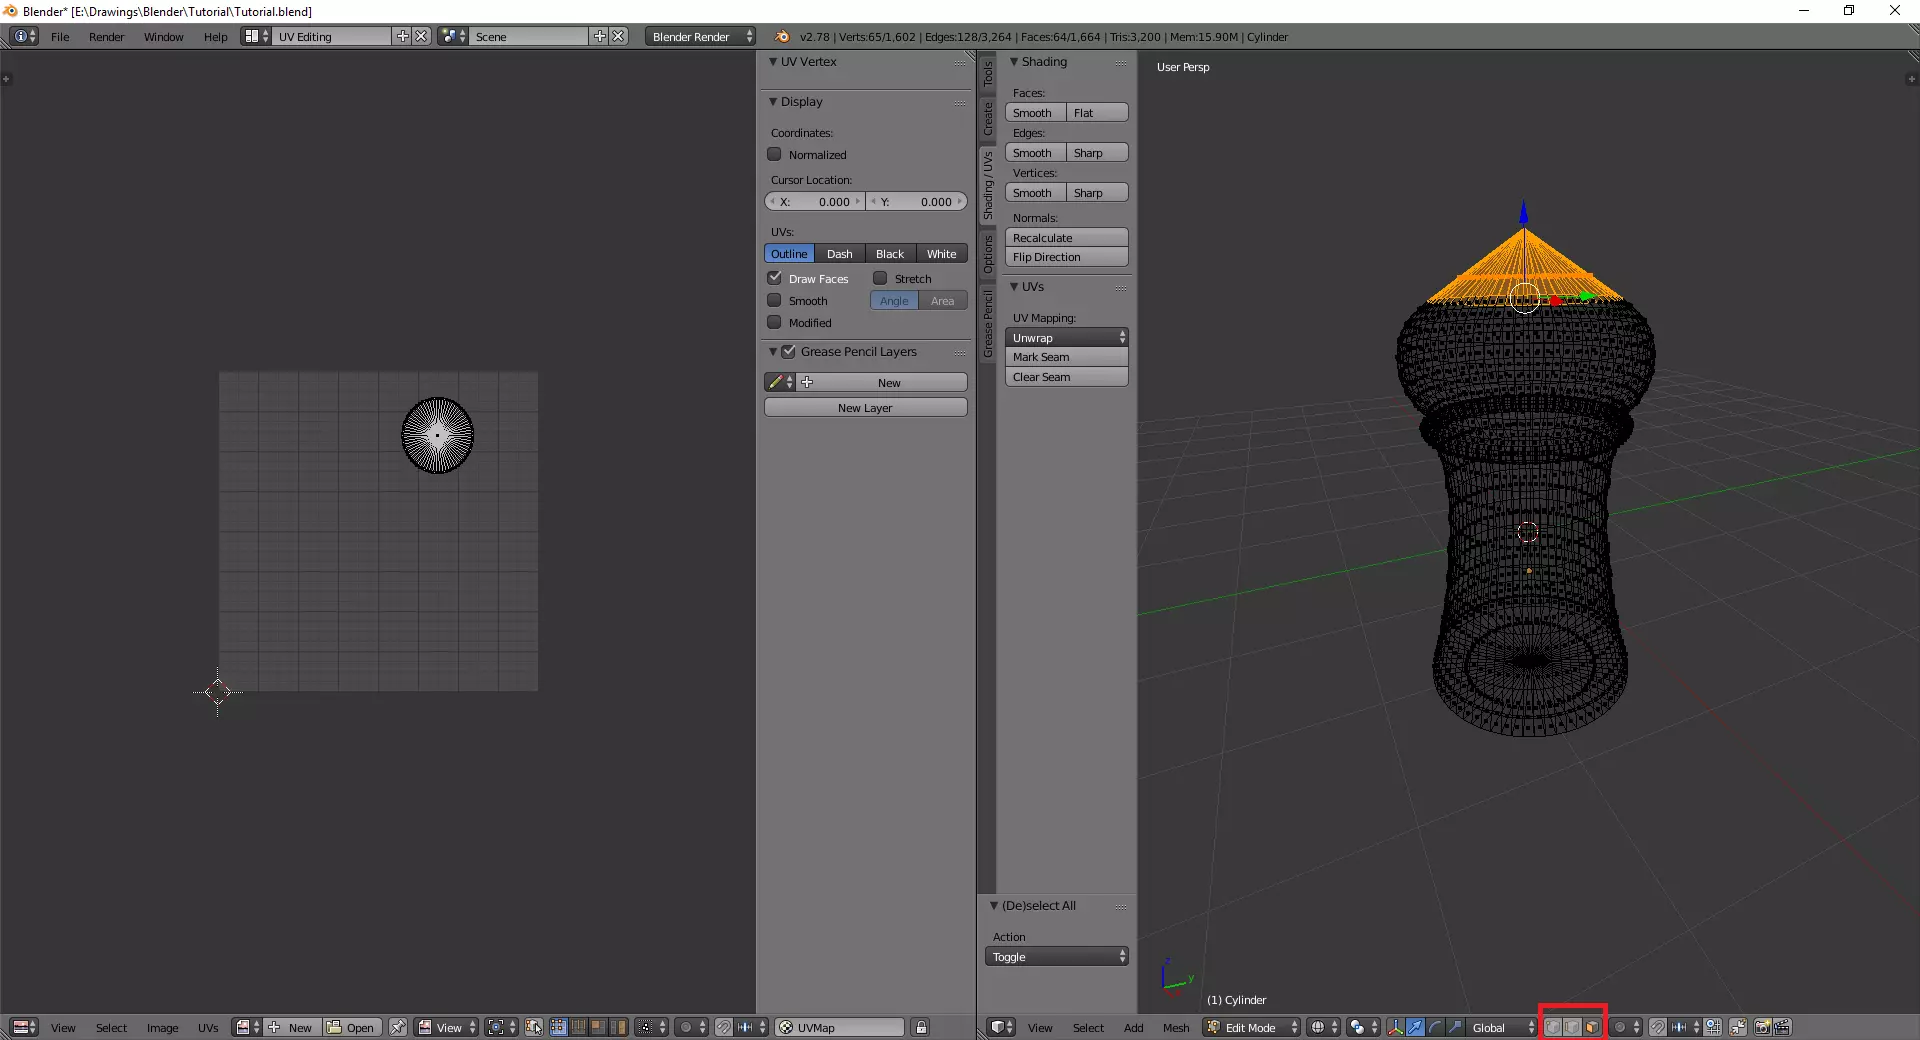Open the Blender Render engine dropdown
The image size is (1920, 1040).
(700, 37)
